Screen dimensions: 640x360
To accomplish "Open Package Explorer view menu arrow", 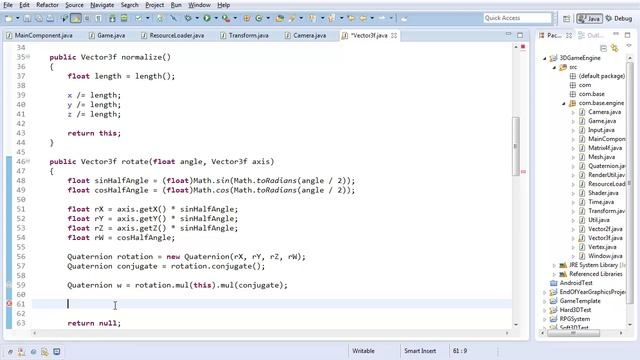I will [x=629, y=46].
